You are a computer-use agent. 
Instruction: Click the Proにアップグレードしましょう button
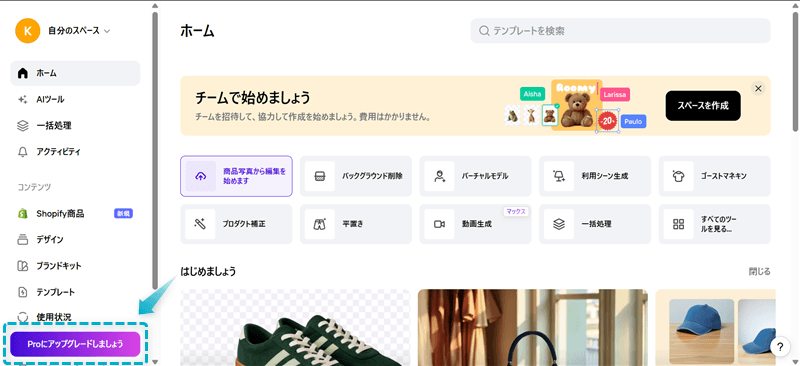(75, 344)
